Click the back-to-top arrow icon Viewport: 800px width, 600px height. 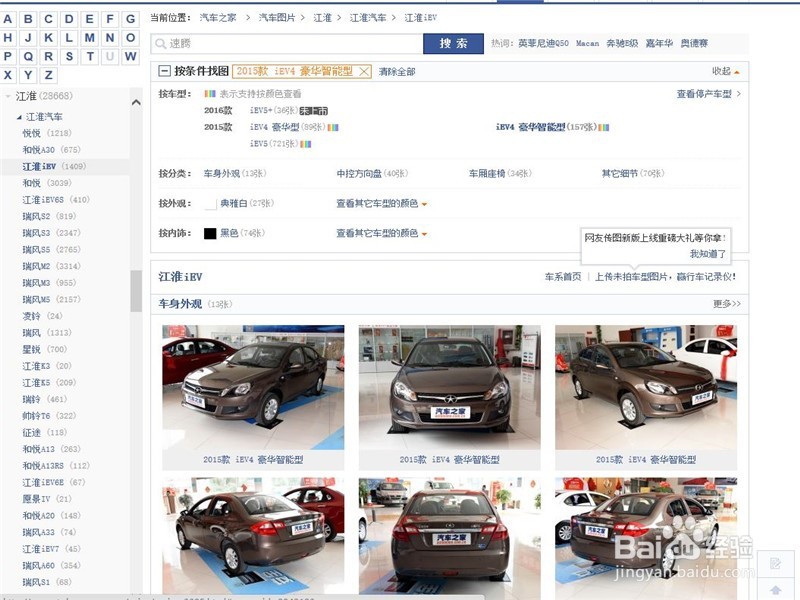coord(776,590)
